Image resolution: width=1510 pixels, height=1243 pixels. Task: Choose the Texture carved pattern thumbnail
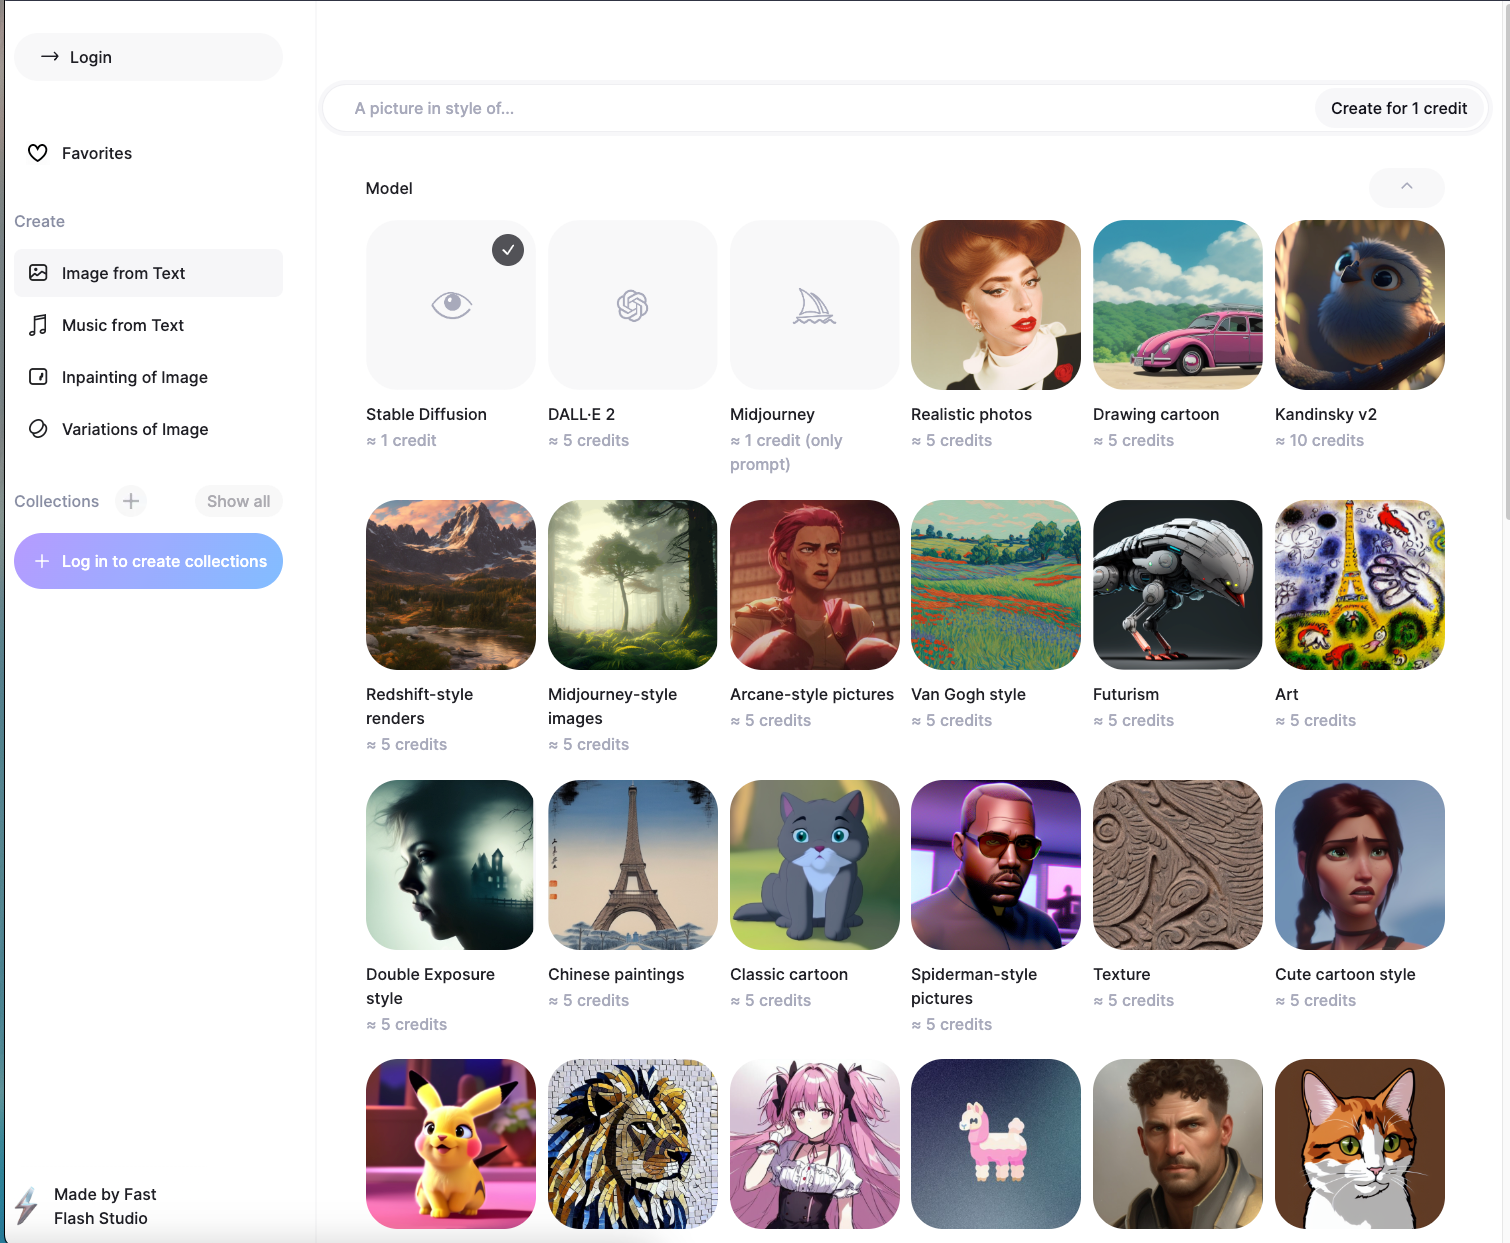(x=1178, y=865)
